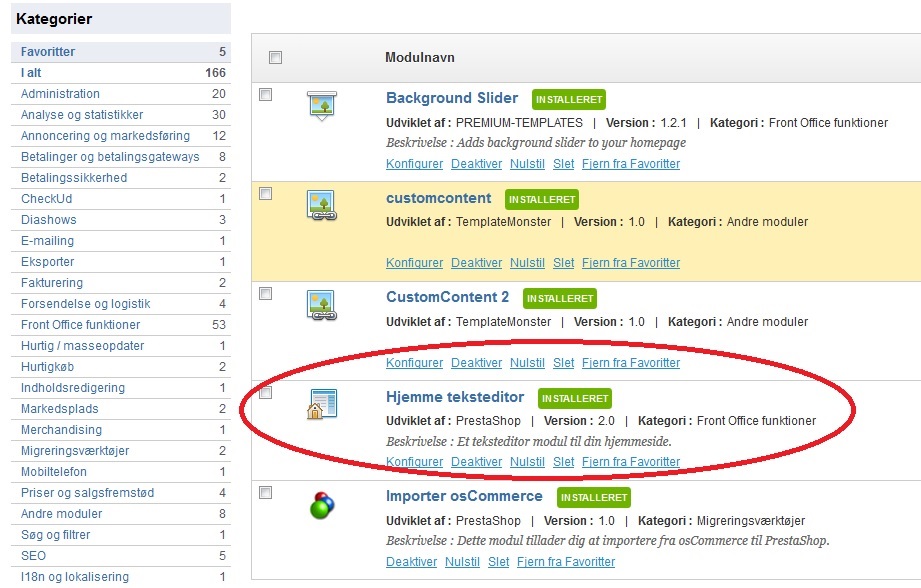The image size is (921, 588).
Task: Click Slet for Hjemme teksteditor
Action: pos(563,462)
